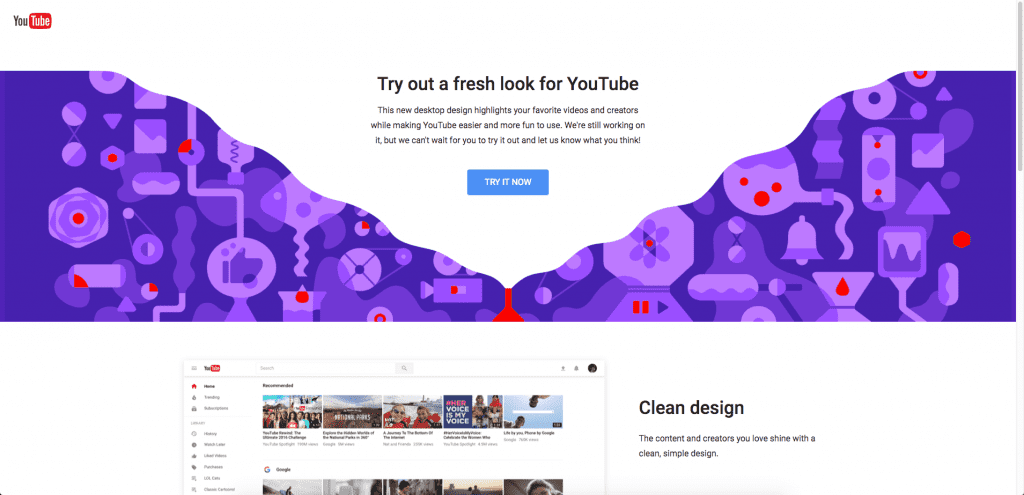Click the magnifier search button in the preview
The width and height of the screenshot is (1024, 495).
click(x=404, y=368)
